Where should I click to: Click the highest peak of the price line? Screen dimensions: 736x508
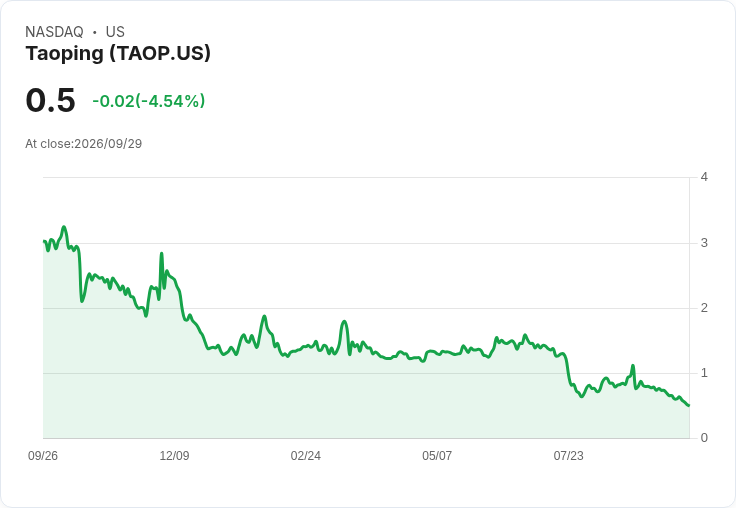click(x=64, y=227)
